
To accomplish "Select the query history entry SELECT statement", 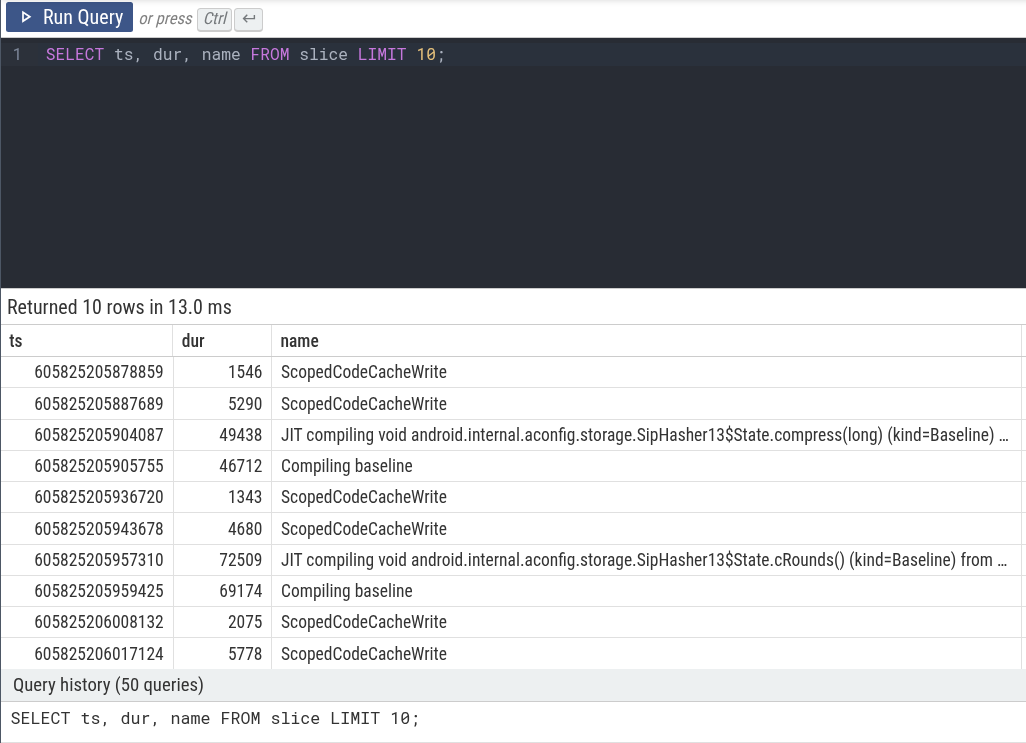I will 215,718.
